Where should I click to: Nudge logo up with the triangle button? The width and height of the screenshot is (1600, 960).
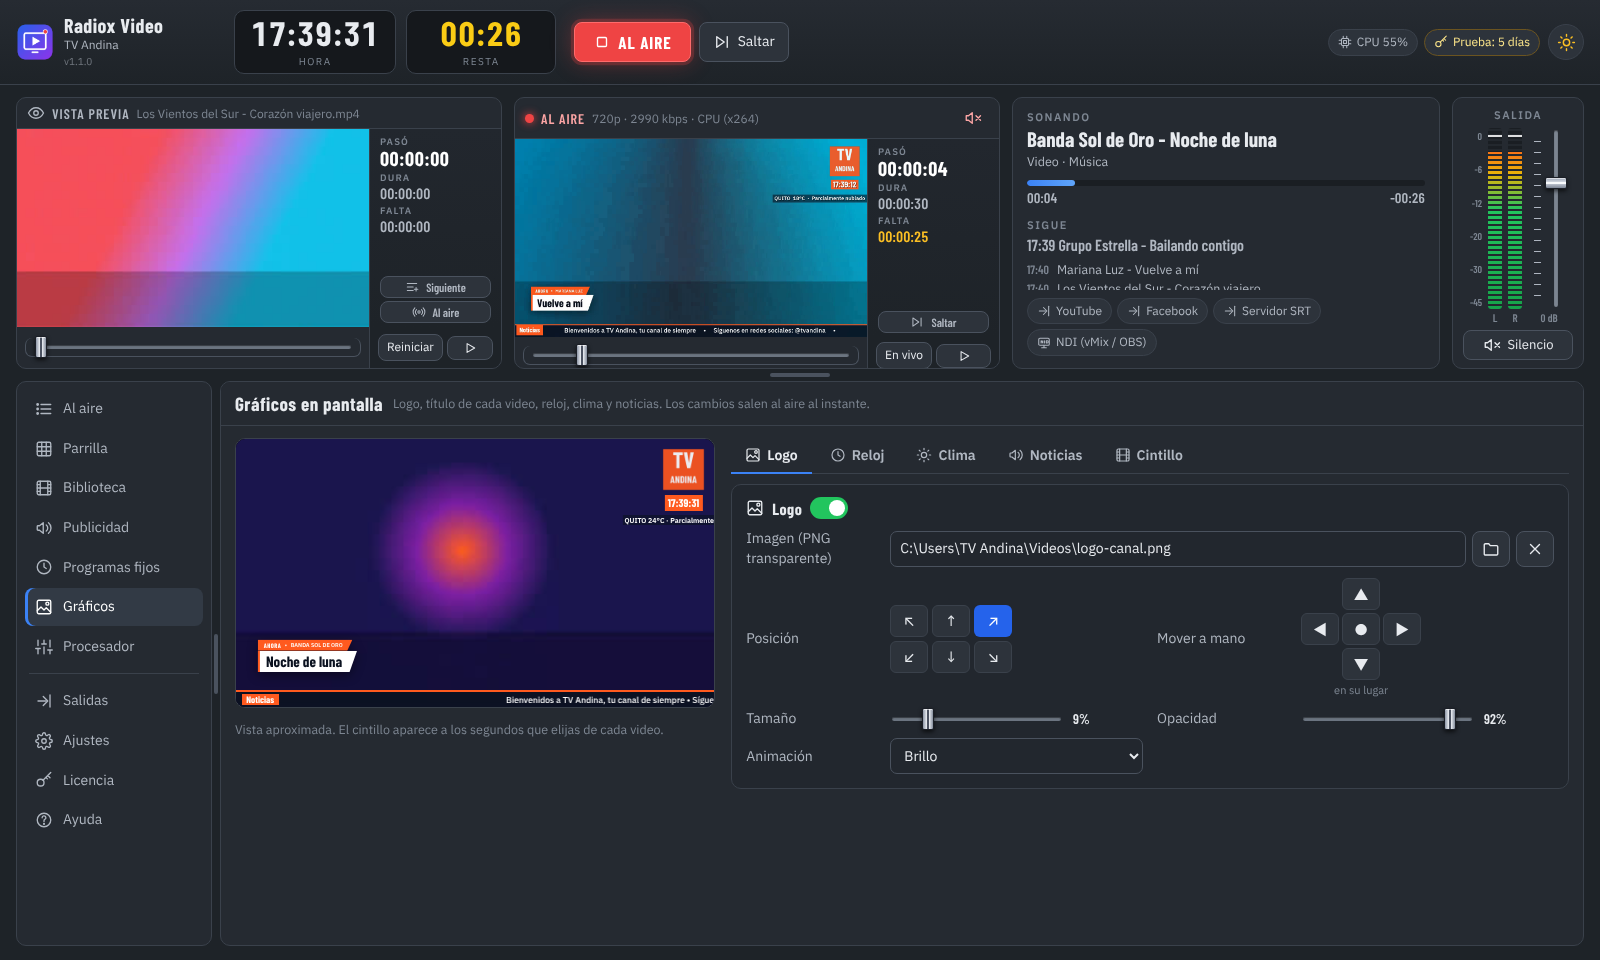point(1361,594)
